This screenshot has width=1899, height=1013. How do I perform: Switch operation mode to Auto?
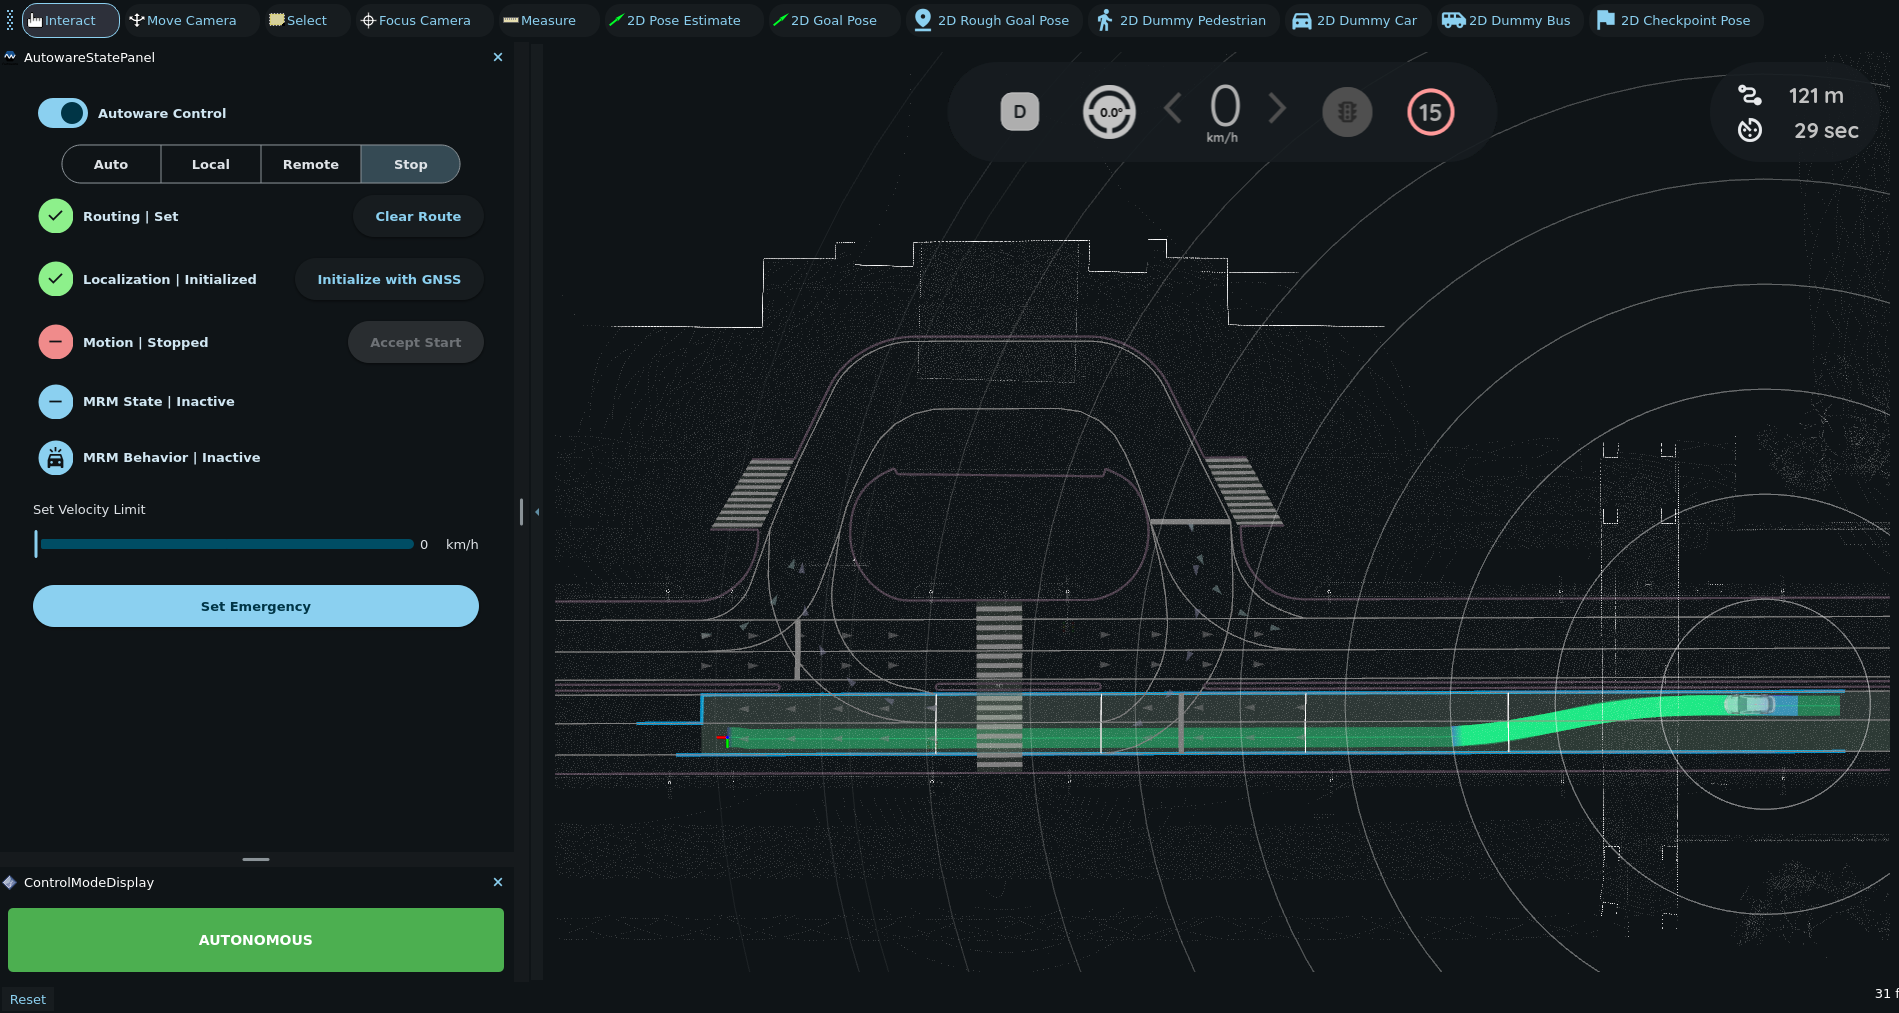(x=111, y=164)
